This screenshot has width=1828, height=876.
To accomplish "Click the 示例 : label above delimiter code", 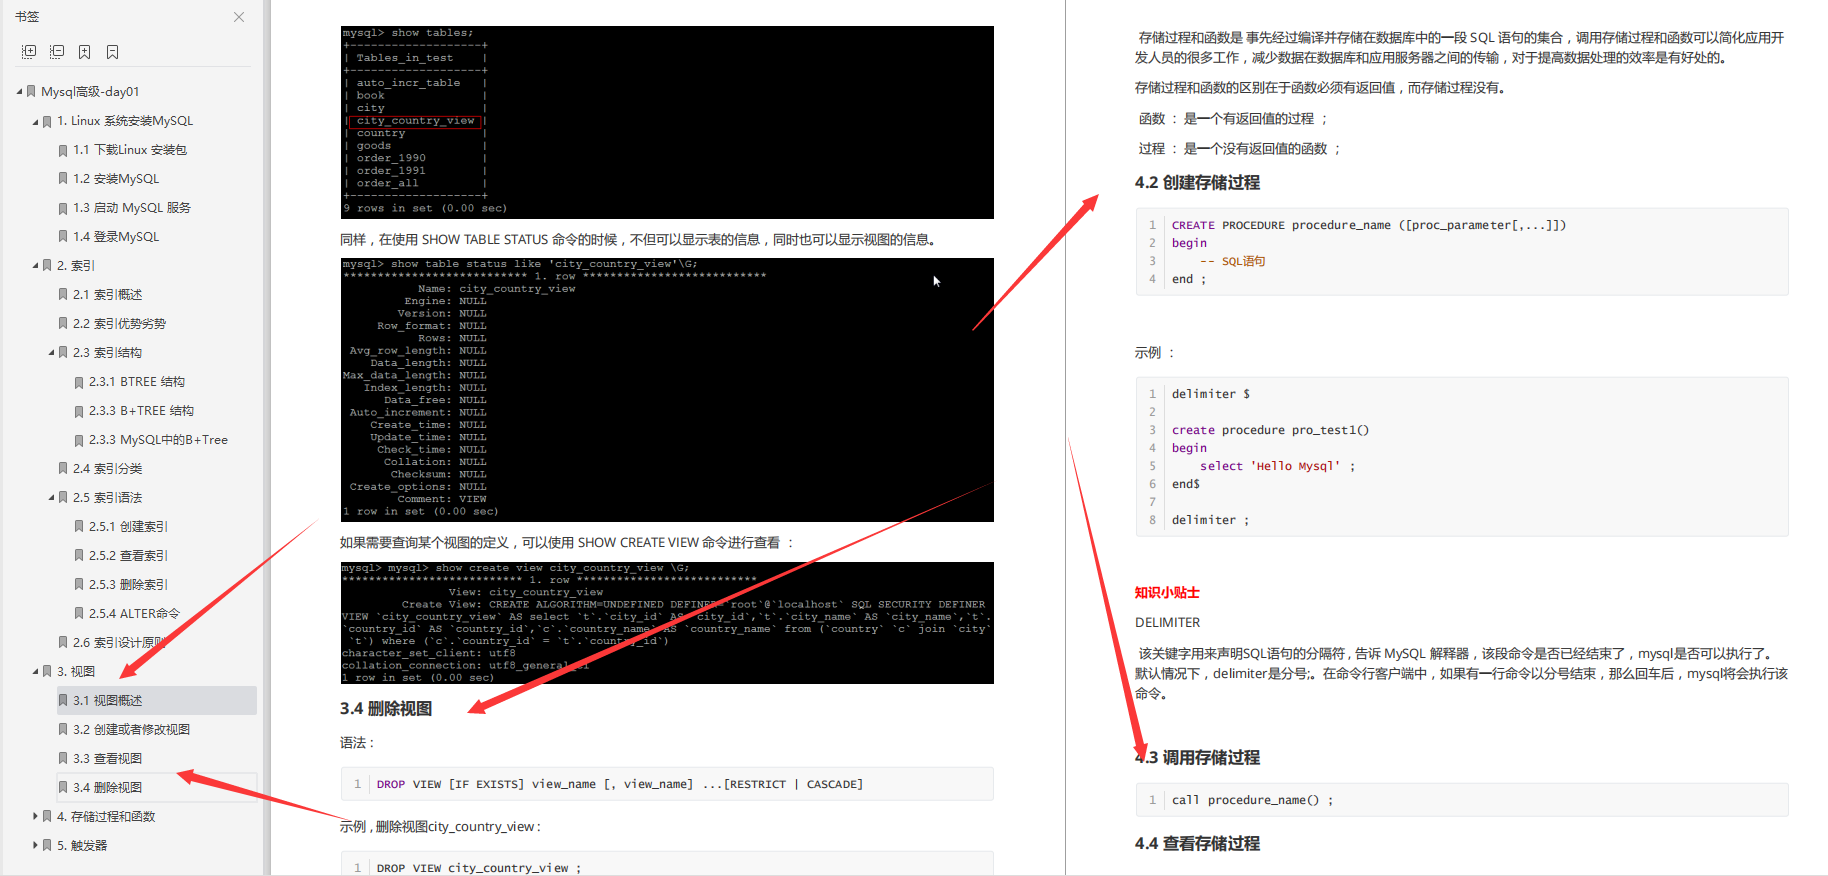I will click(x=1155, y=353).
